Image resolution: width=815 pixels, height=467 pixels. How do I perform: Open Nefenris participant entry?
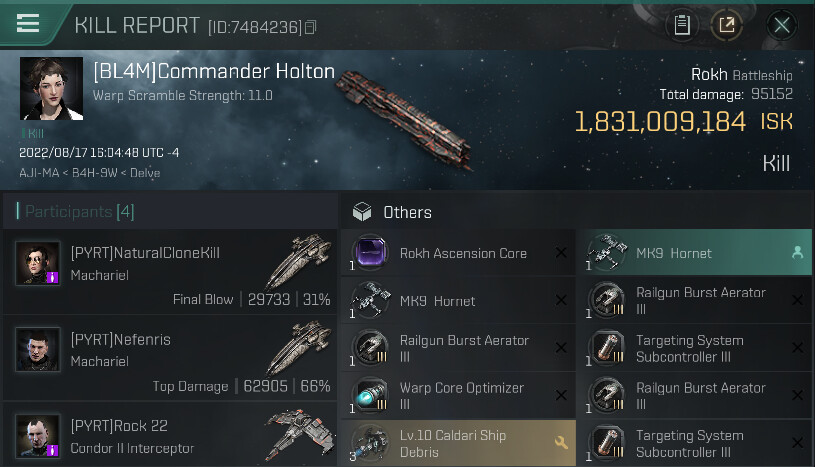click(x=170, y=358)
